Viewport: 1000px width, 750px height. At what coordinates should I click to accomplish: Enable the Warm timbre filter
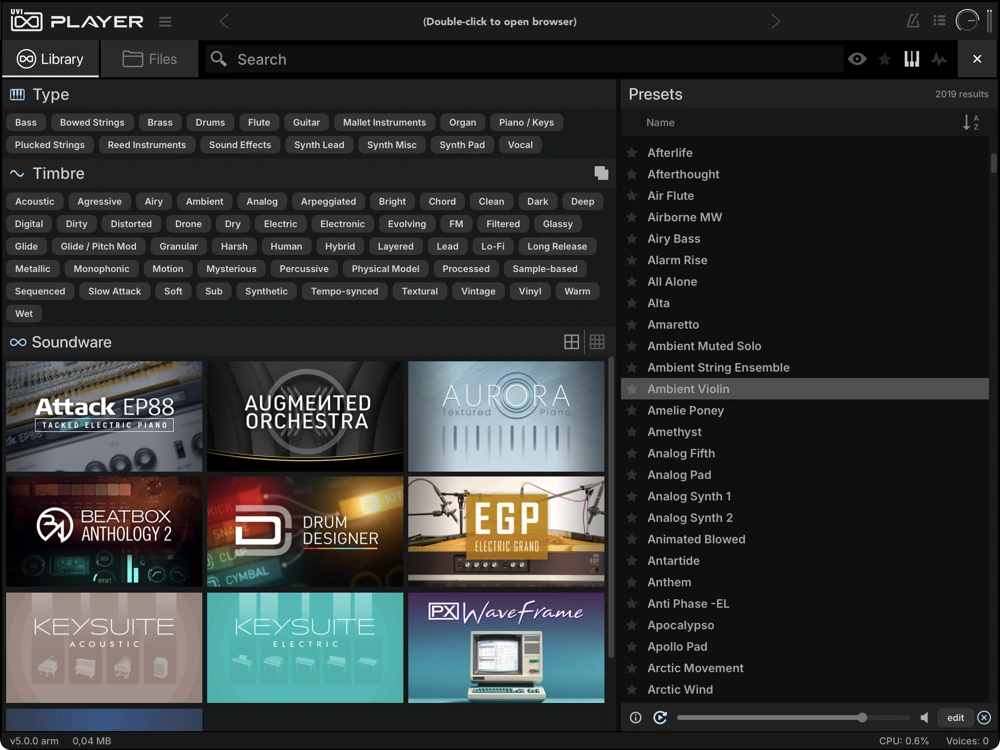coord(577,291)
